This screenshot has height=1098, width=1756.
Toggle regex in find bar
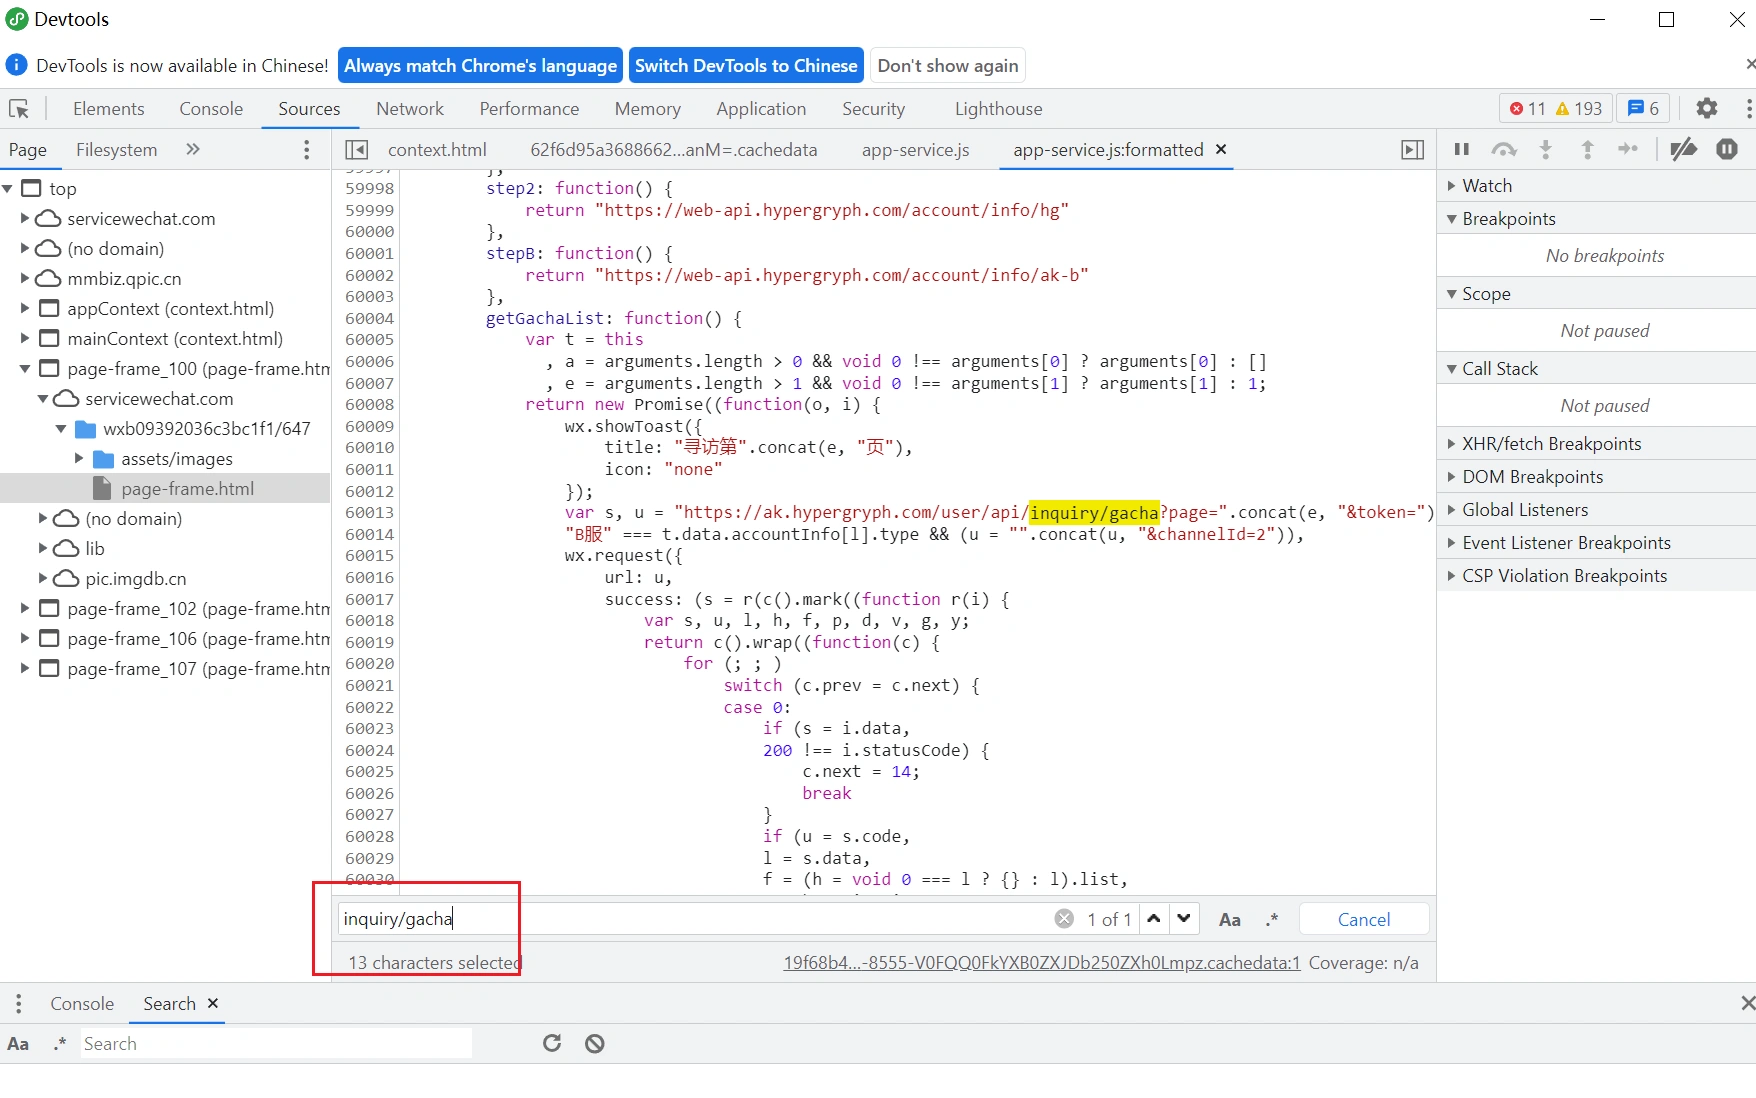point(1271,920)
